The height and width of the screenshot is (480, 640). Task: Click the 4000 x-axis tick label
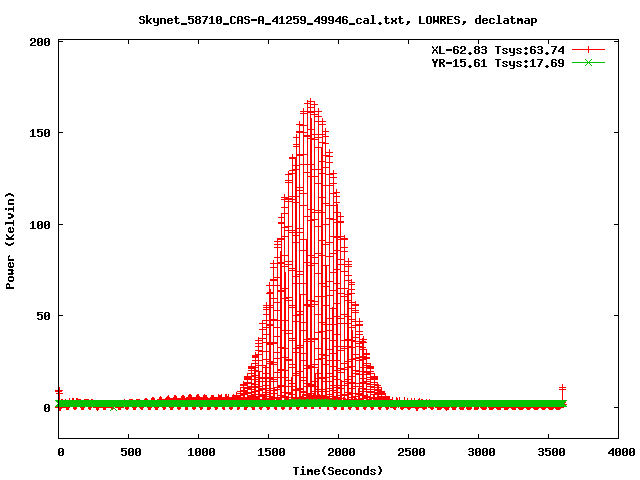(x=621, y=452)
